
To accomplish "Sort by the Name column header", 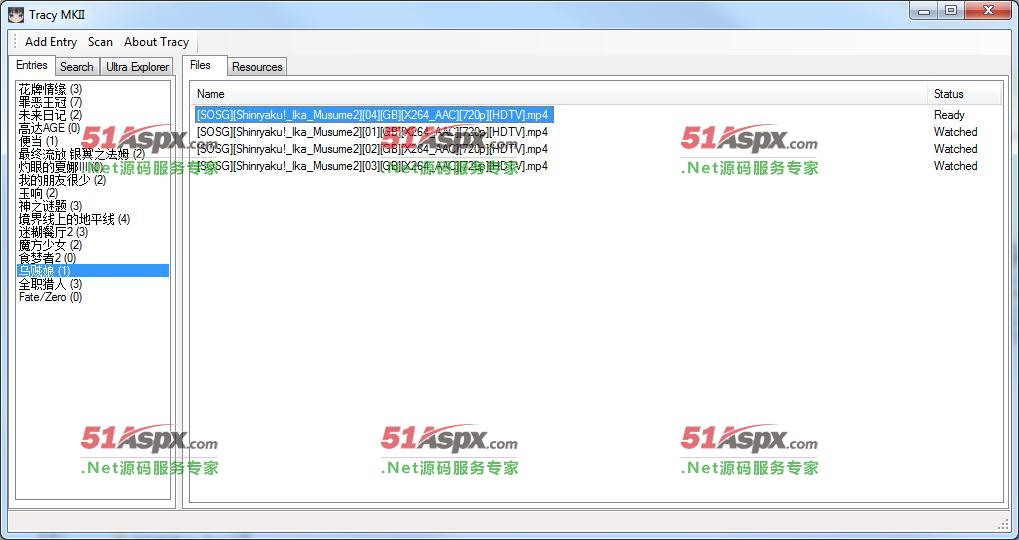I will coord(560,94).
